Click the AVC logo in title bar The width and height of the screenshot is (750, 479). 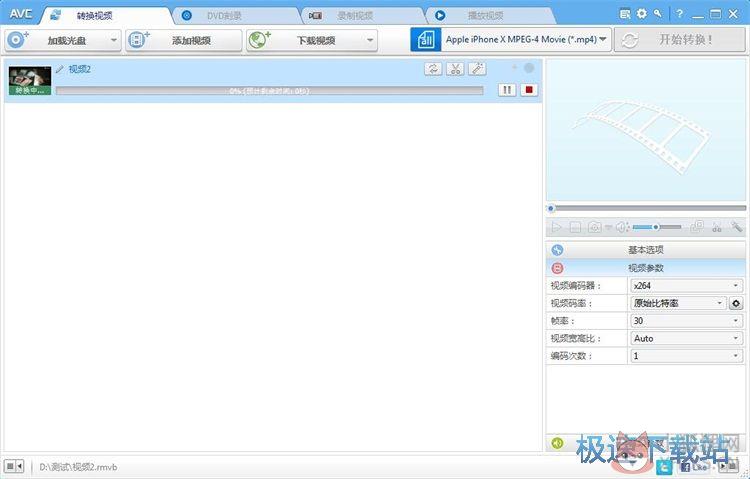click(21, 14)
